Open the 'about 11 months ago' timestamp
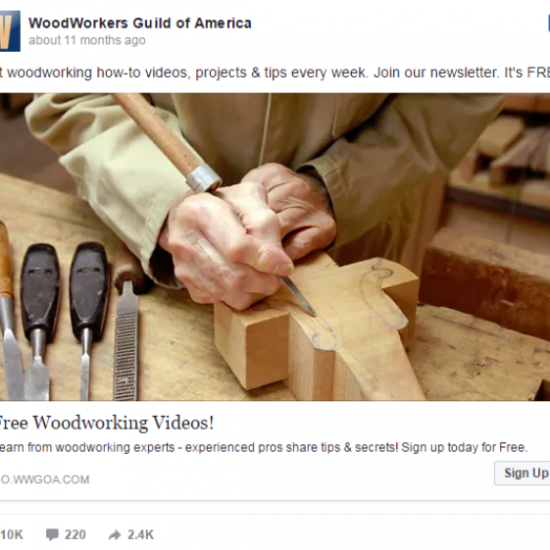Image resolution: width=550 pixels, height=550 pixels. click(87, 40)
